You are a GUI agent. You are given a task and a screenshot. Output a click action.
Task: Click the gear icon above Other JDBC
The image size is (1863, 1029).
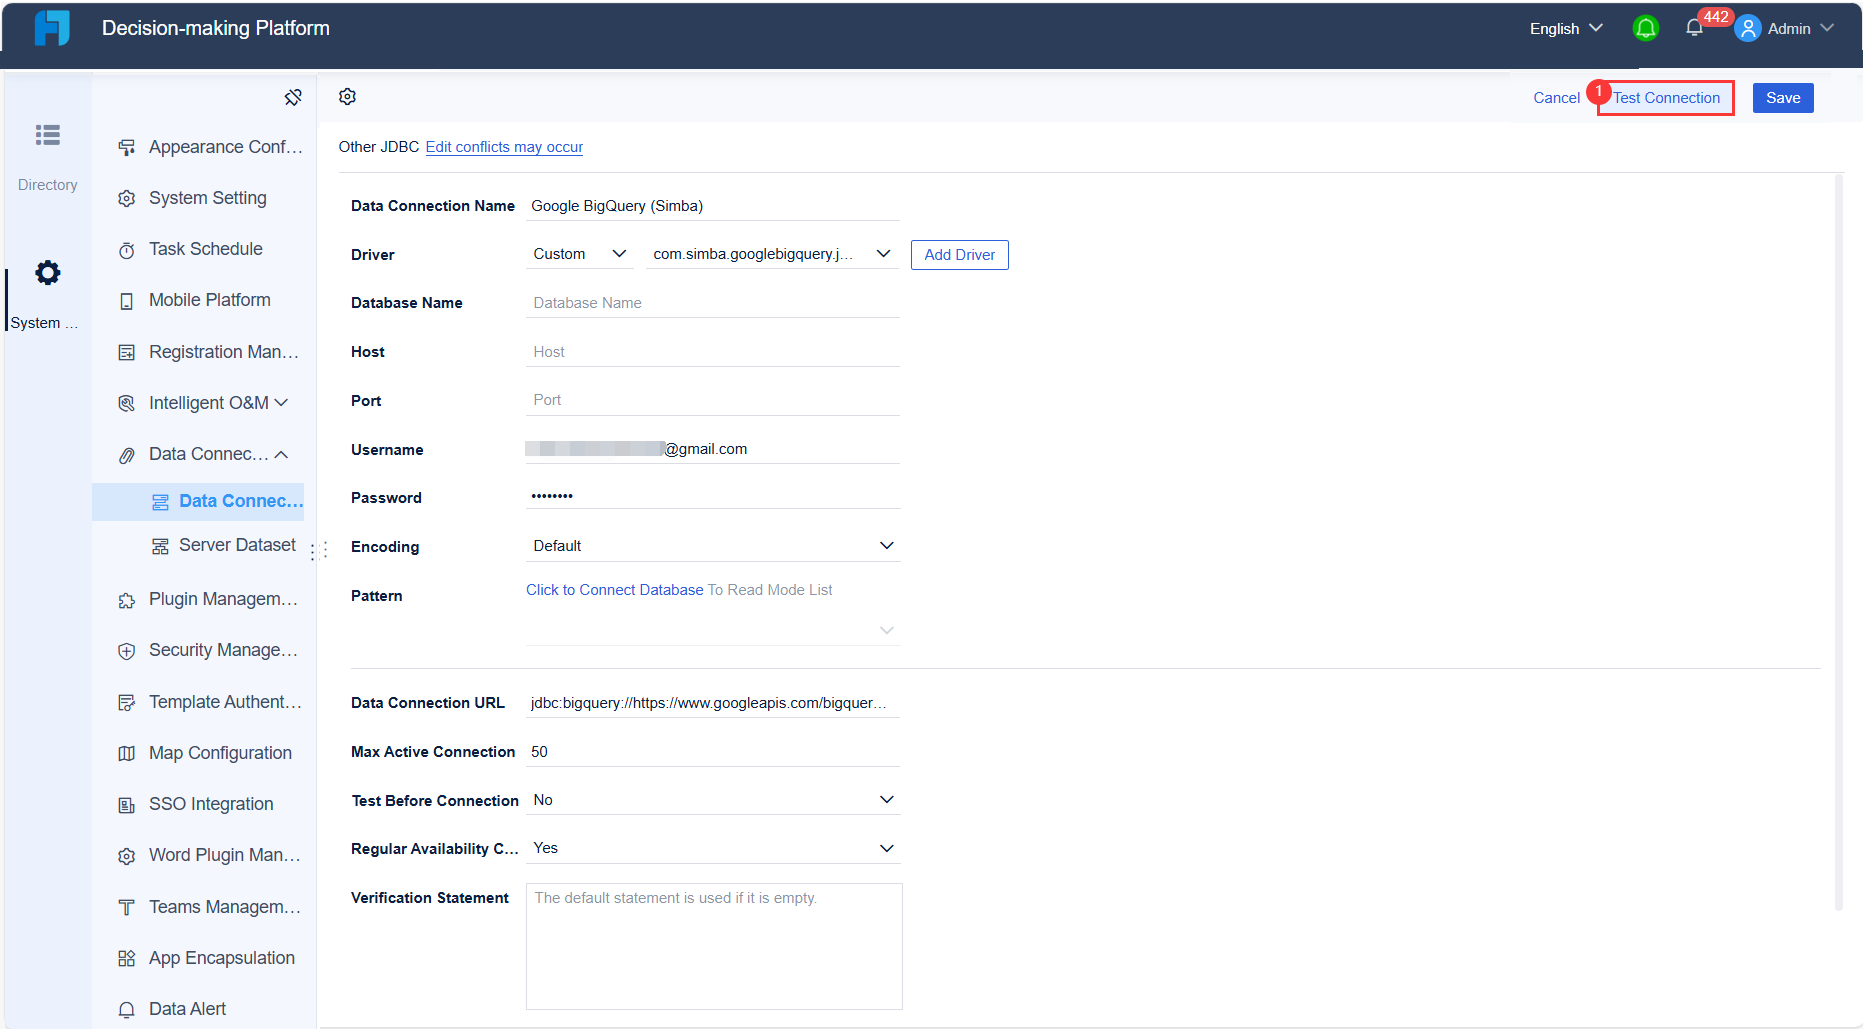[347, 97]
